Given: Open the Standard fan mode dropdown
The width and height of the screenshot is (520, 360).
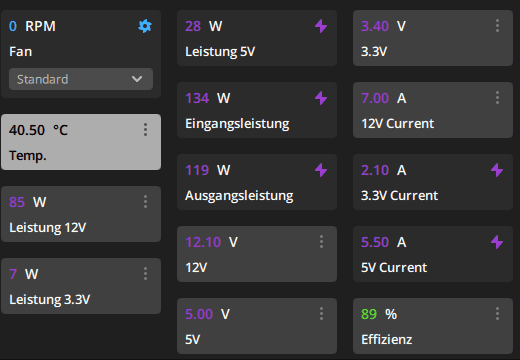Looking at the screenshot, I should click(x=81, y=79).
